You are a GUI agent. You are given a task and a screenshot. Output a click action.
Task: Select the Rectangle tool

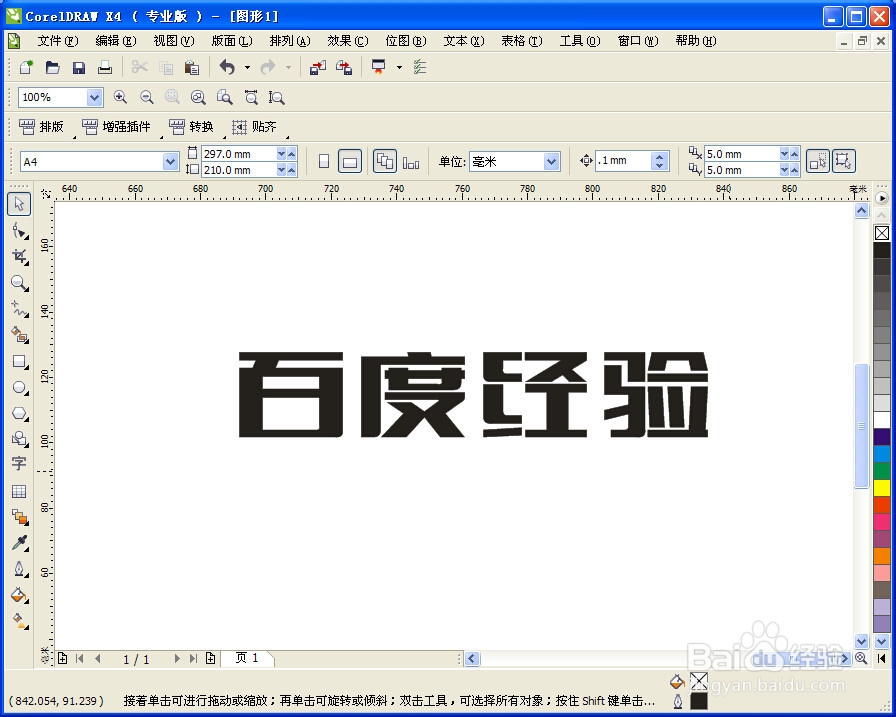pos(19,362)
